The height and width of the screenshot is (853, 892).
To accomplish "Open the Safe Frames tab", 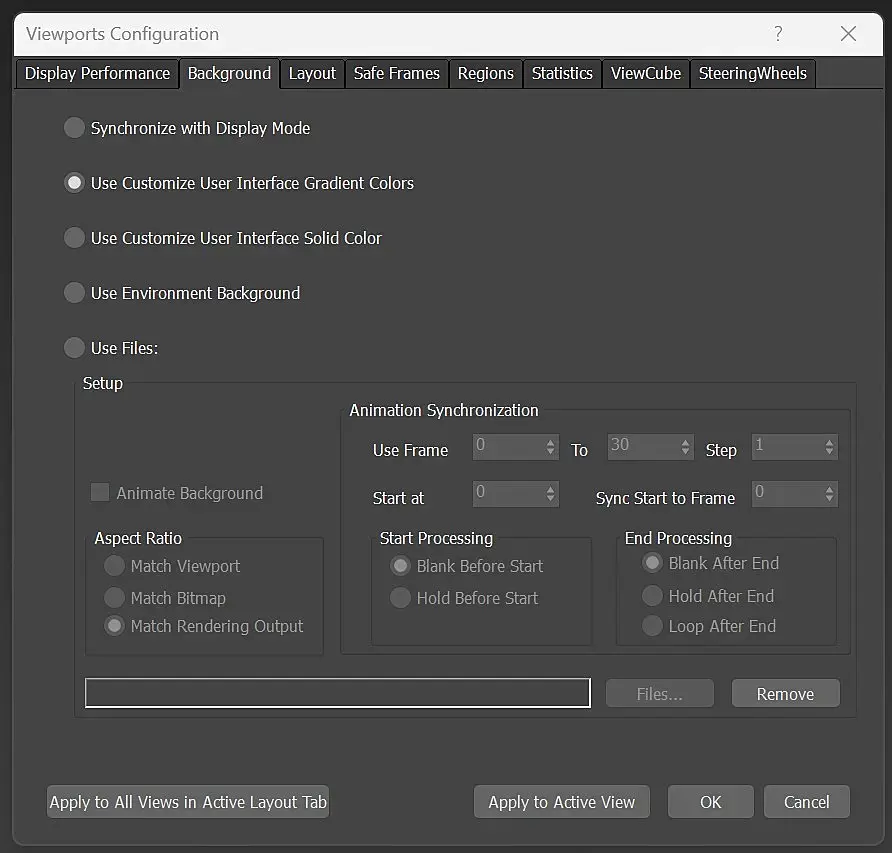I will [x=397, y=73].
